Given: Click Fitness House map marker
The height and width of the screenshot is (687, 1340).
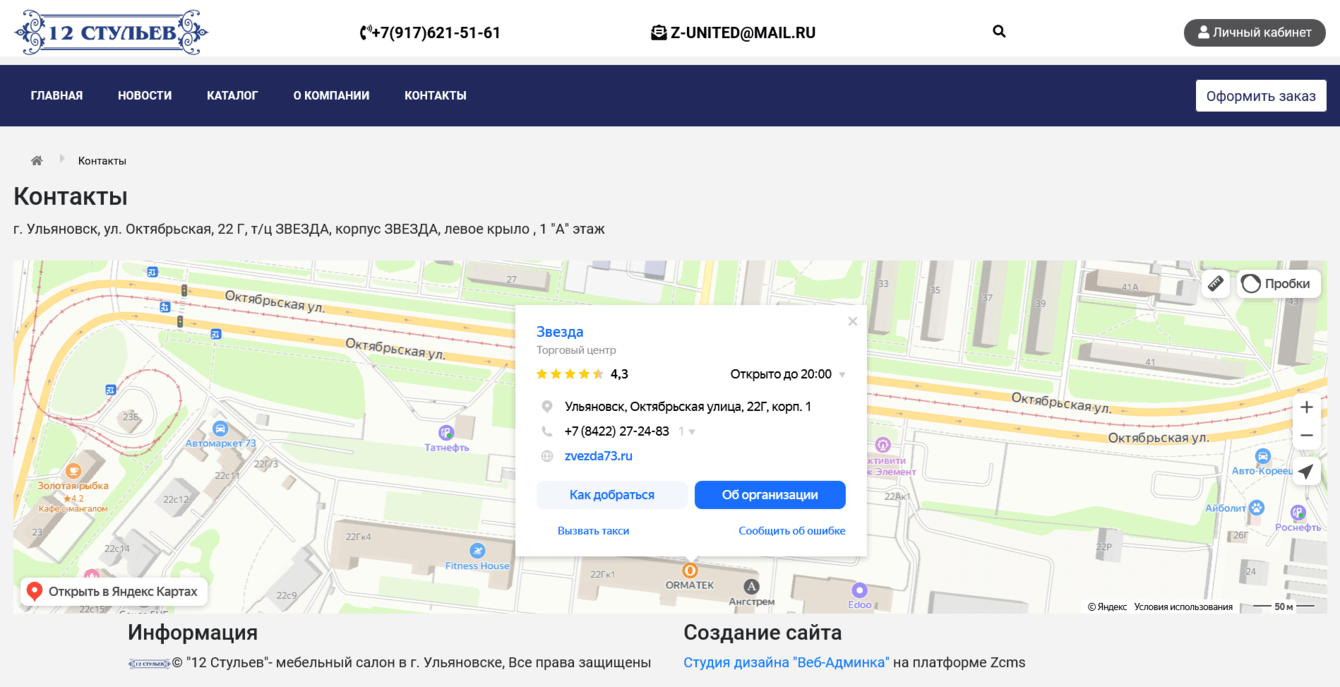Looking at the screenshot, I should click(x=477, y=551).
